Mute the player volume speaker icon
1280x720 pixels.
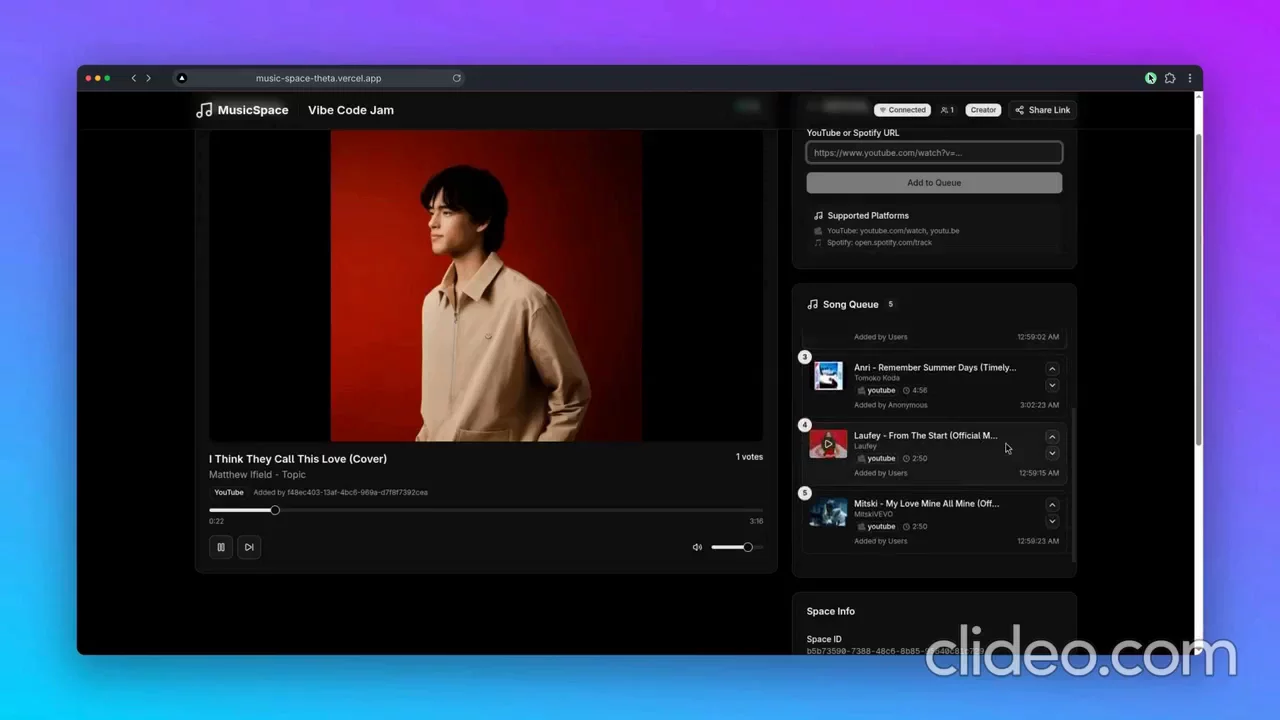[x=697, y=547]
